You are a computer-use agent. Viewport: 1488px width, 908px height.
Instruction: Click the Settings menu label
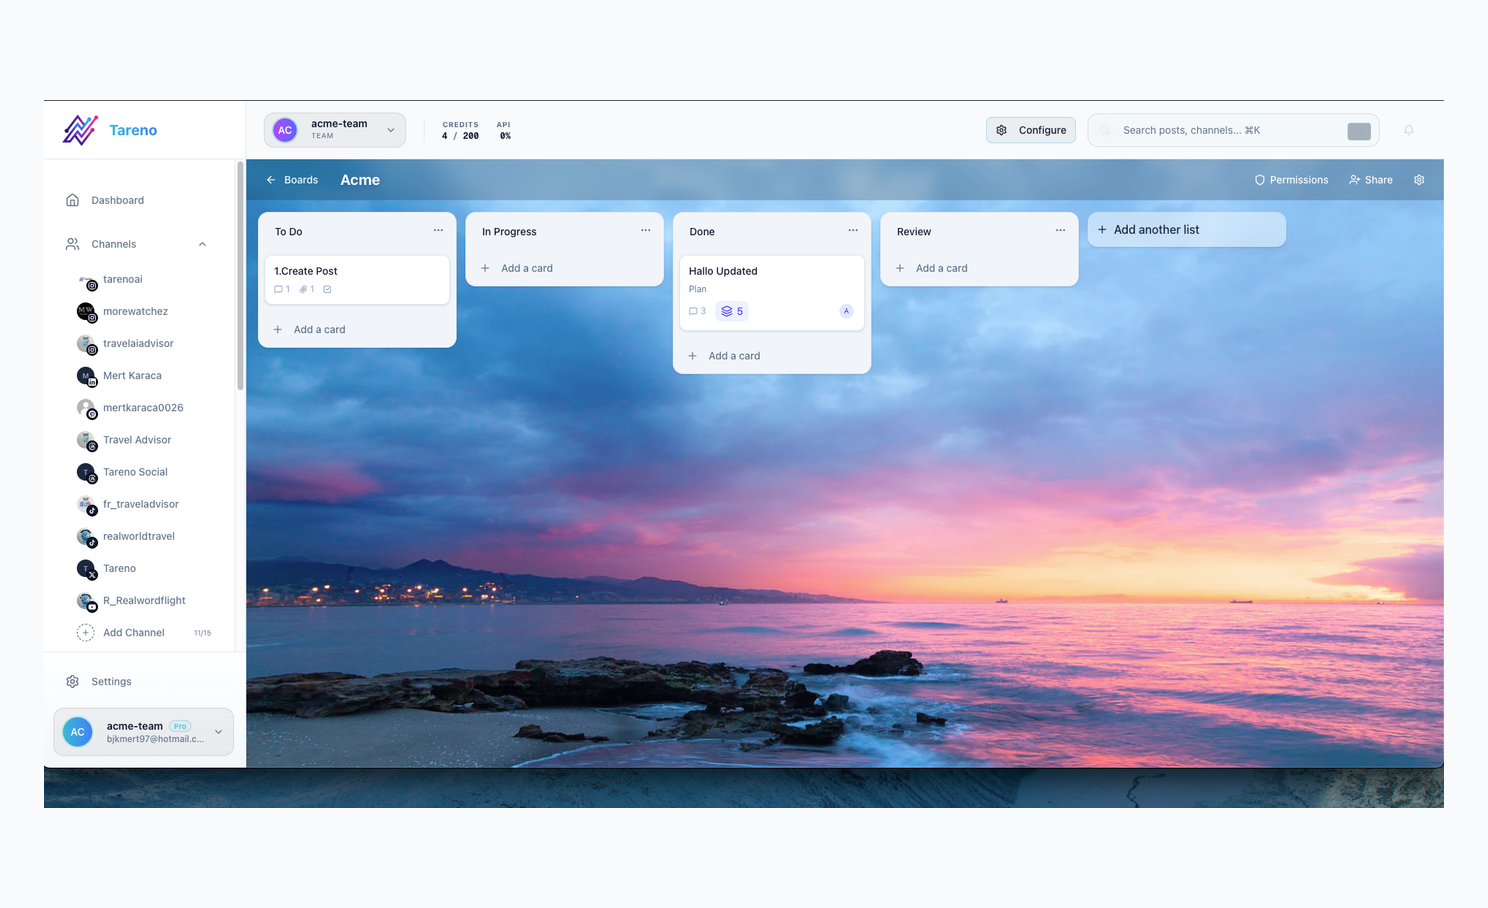tap(111, 682)
